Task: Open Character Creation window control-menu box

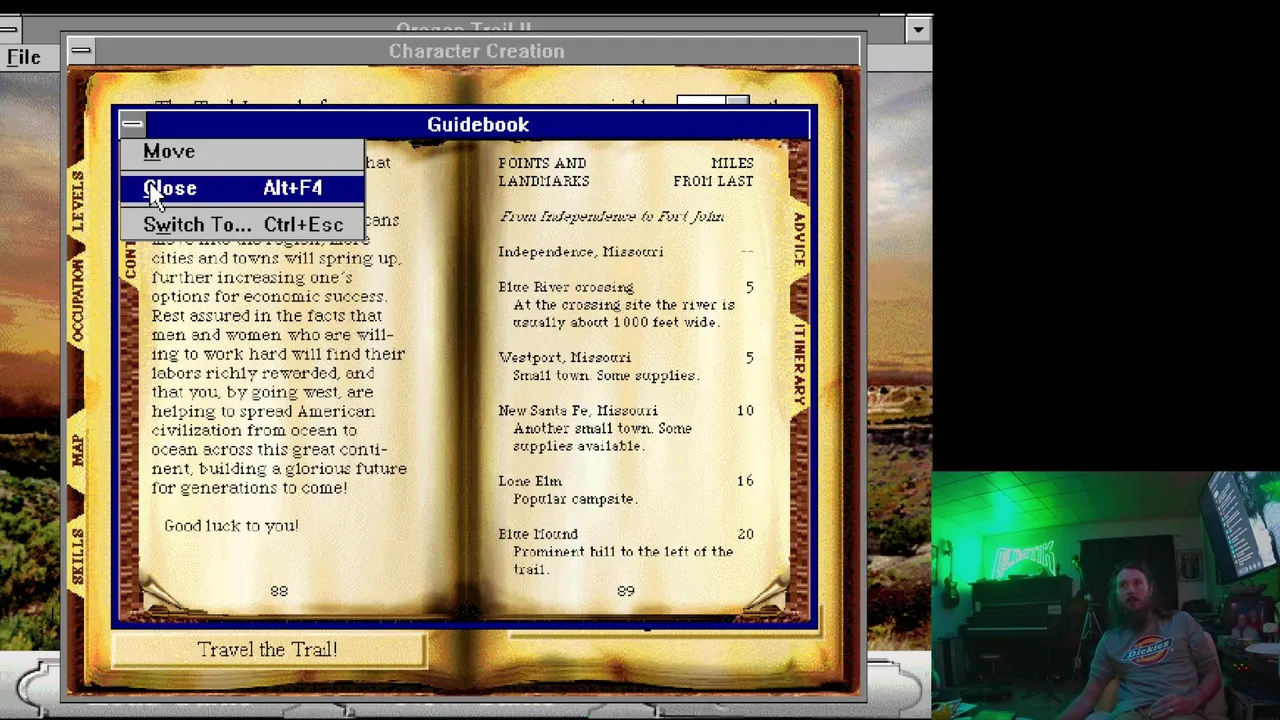Action: pos(81,50)
